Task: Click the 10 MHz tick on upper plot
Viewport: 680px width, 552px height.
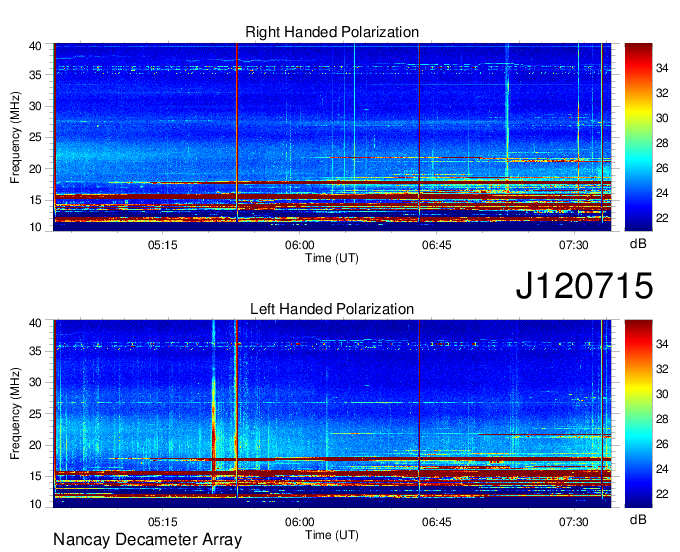Action: tap(36, 227)
